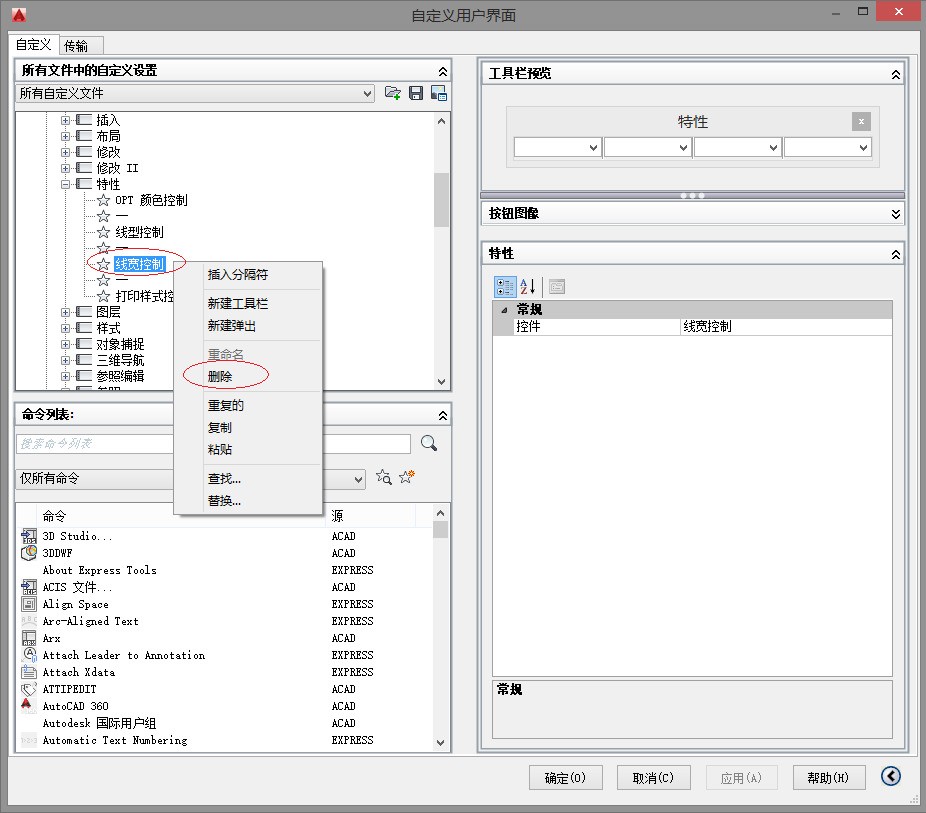Collapse the 常规 property category
926x813 pixels.
click(x=504, y=310)
